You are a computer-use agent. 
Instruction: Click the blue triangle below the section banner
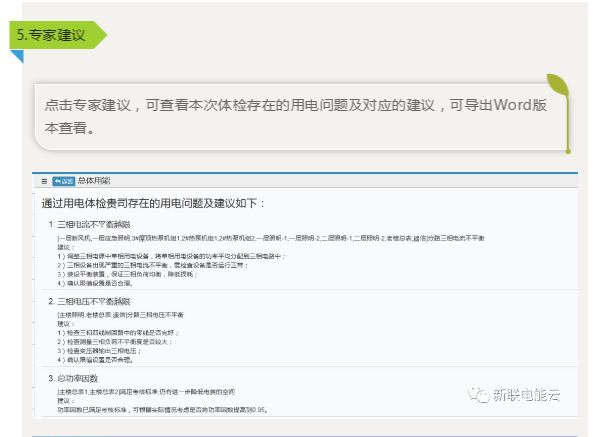point(16,55)
